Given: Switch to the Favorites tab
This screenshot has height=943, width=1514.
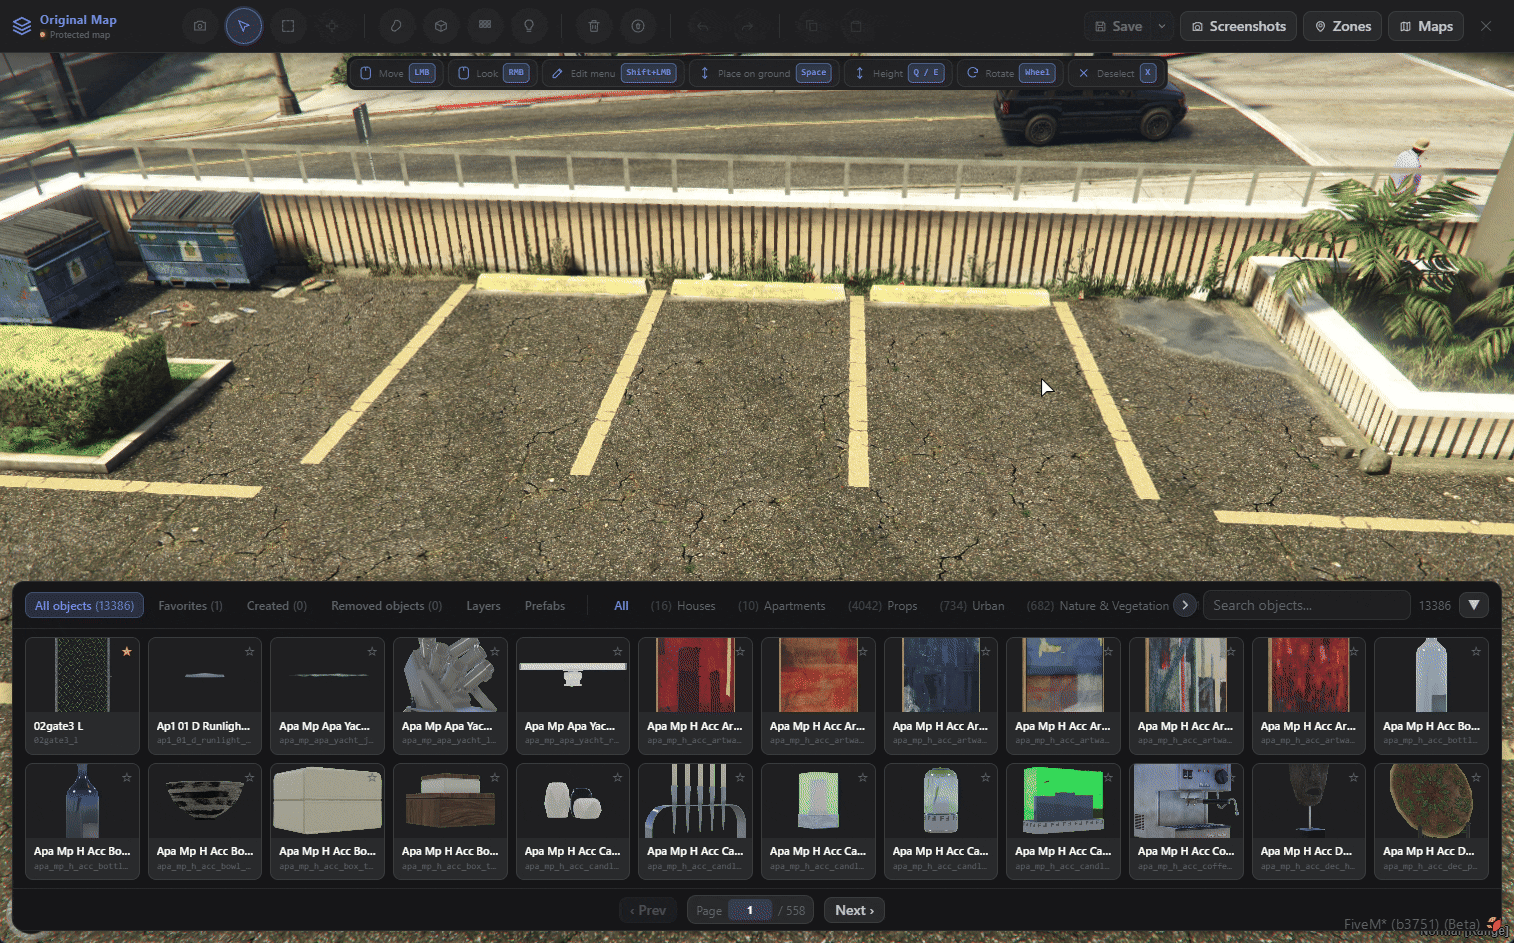Looking at the screenshot, I should [191, 606].
